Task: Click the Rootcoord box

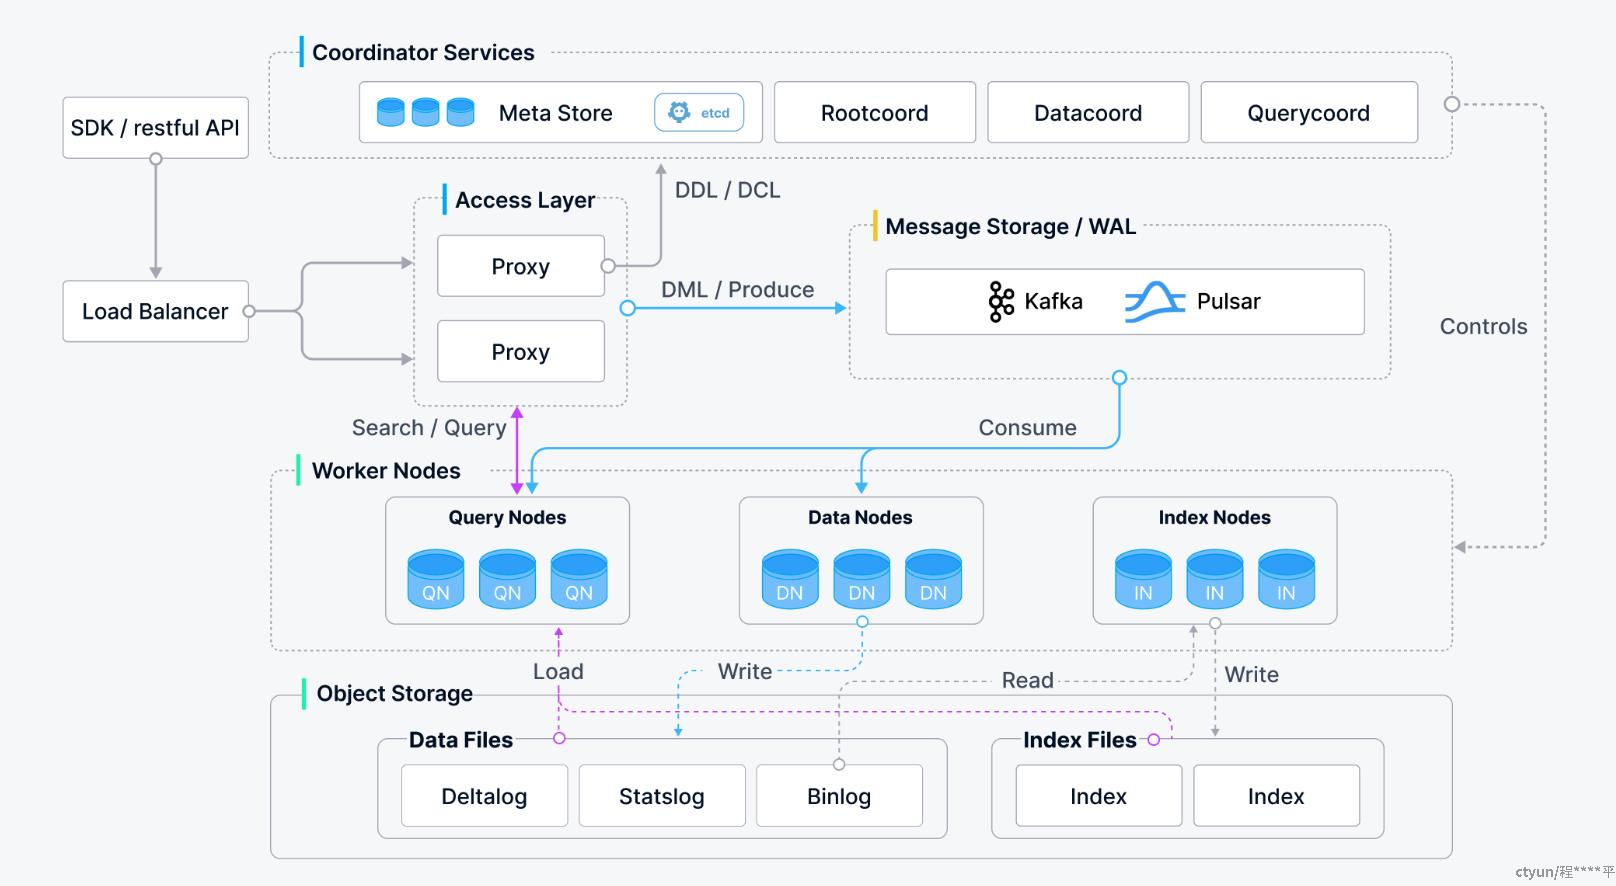Action: pyautogui.click(x=875, y=112)
